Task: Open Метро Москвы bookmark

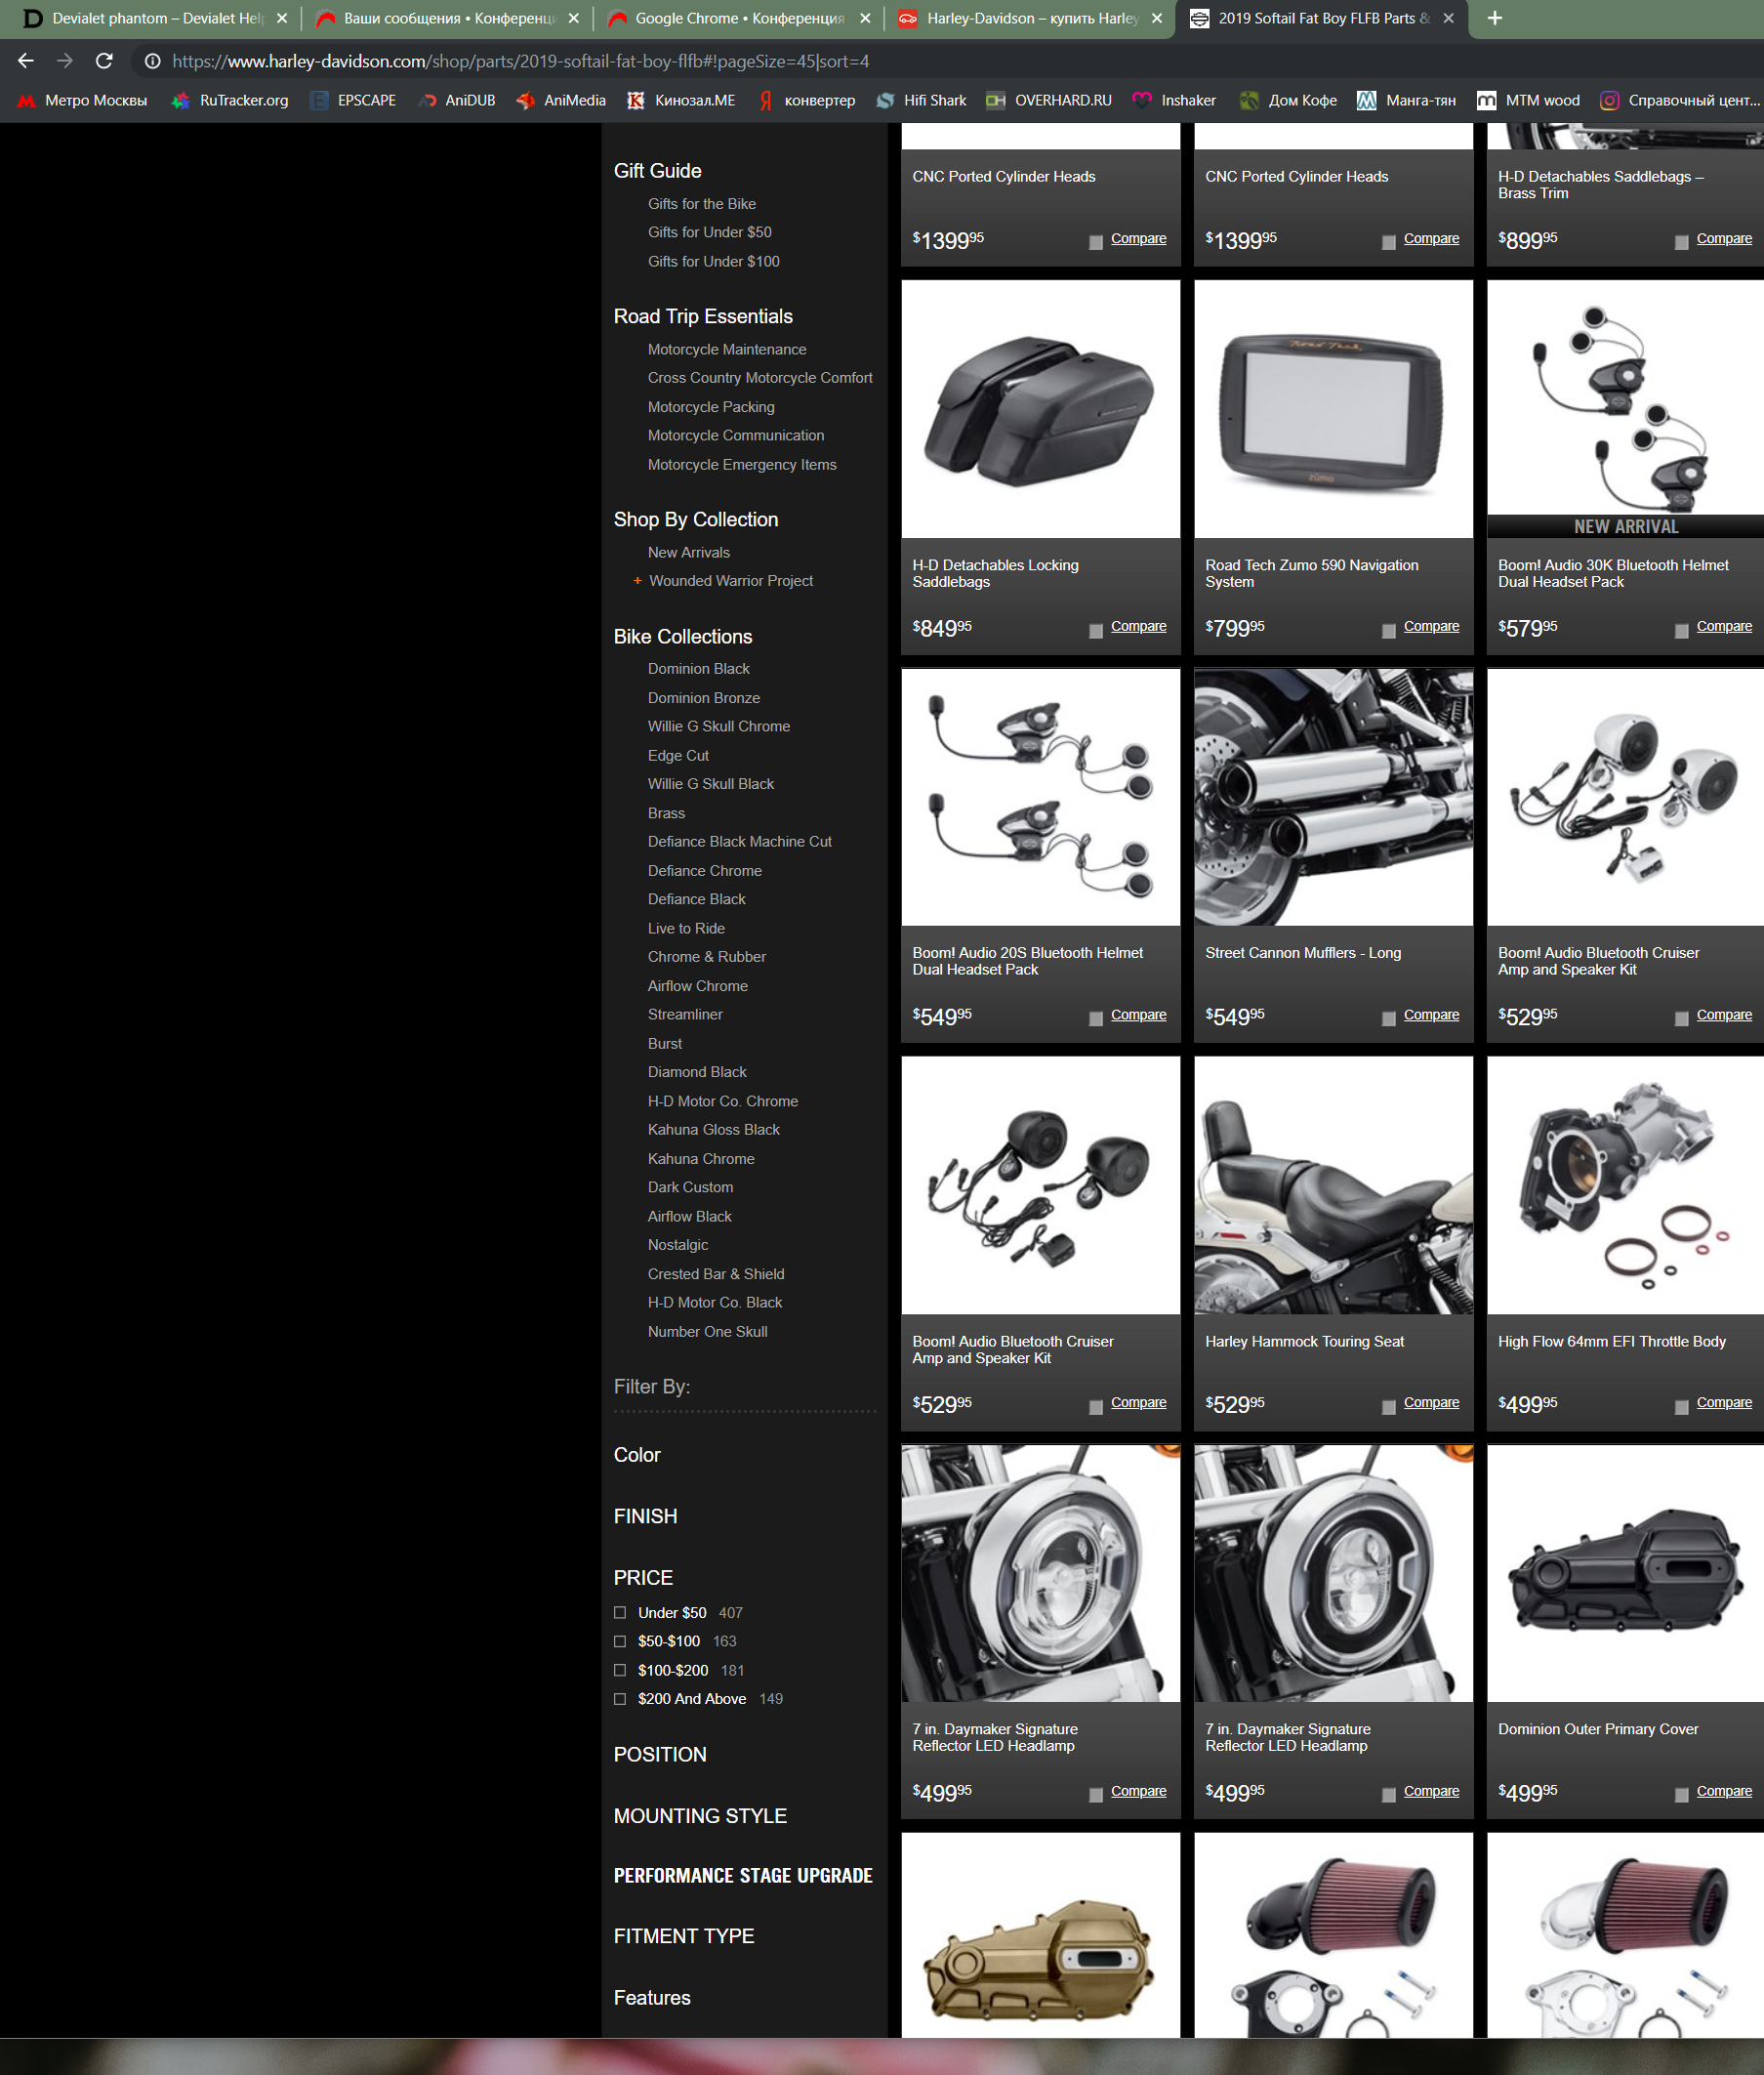Action: (83, 100)
